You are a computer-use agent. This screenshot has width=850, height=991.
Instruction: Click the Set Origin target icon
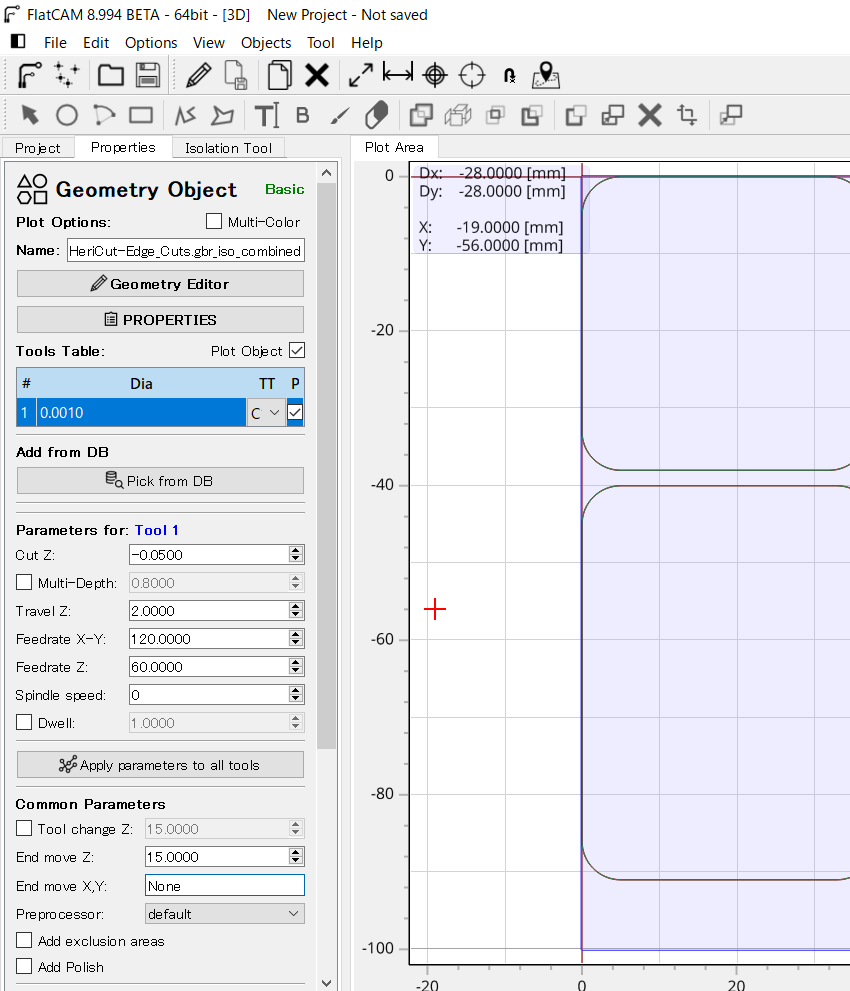pyautogui.click(x=435, y=75)
